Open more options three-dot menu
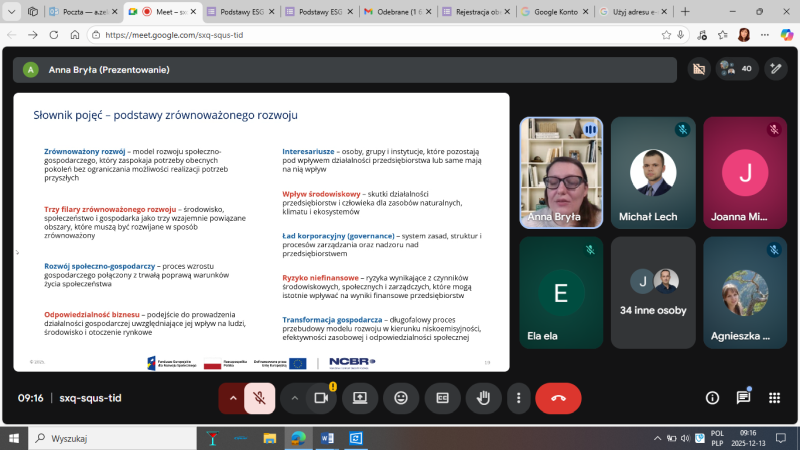Image resolution: width=800 pixels, height=450 pixels. [517, 398]
